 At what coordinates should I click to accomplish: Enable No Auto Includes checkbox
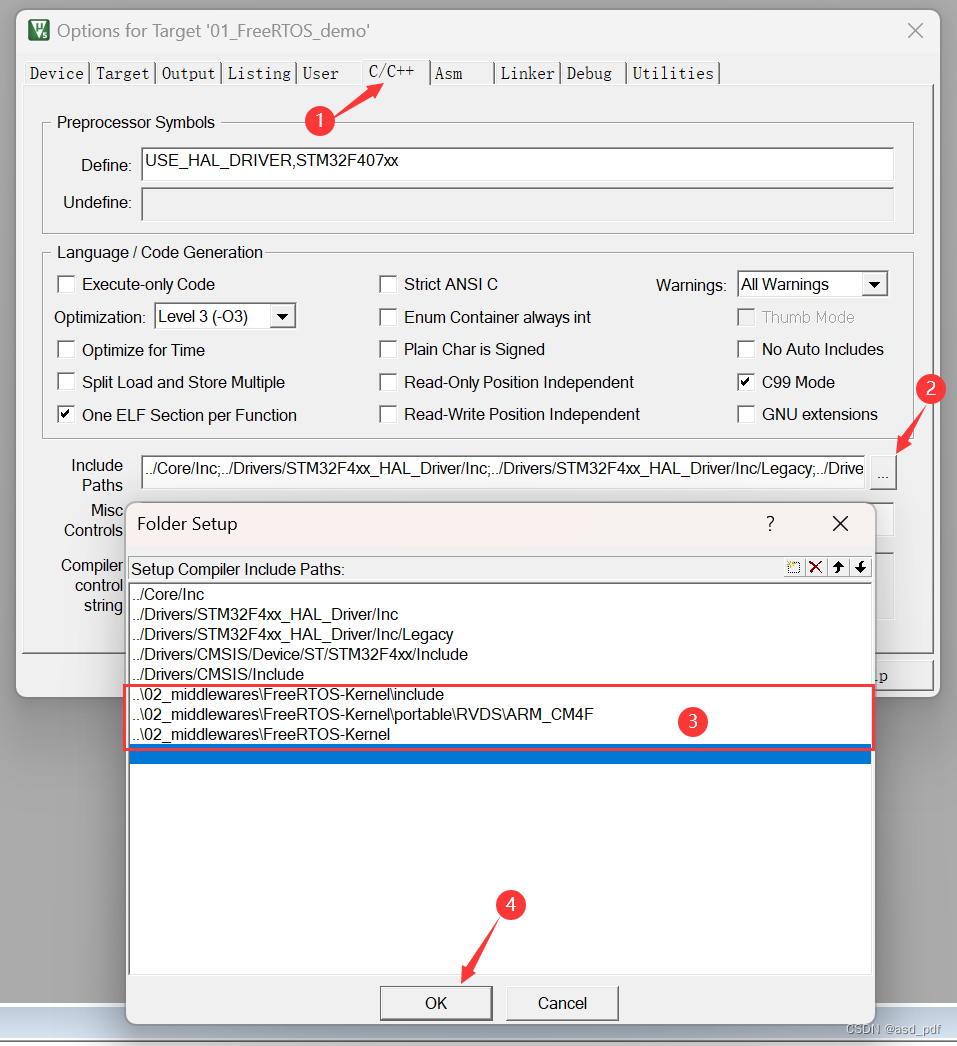pyautogui.click(x=746, y=349)
